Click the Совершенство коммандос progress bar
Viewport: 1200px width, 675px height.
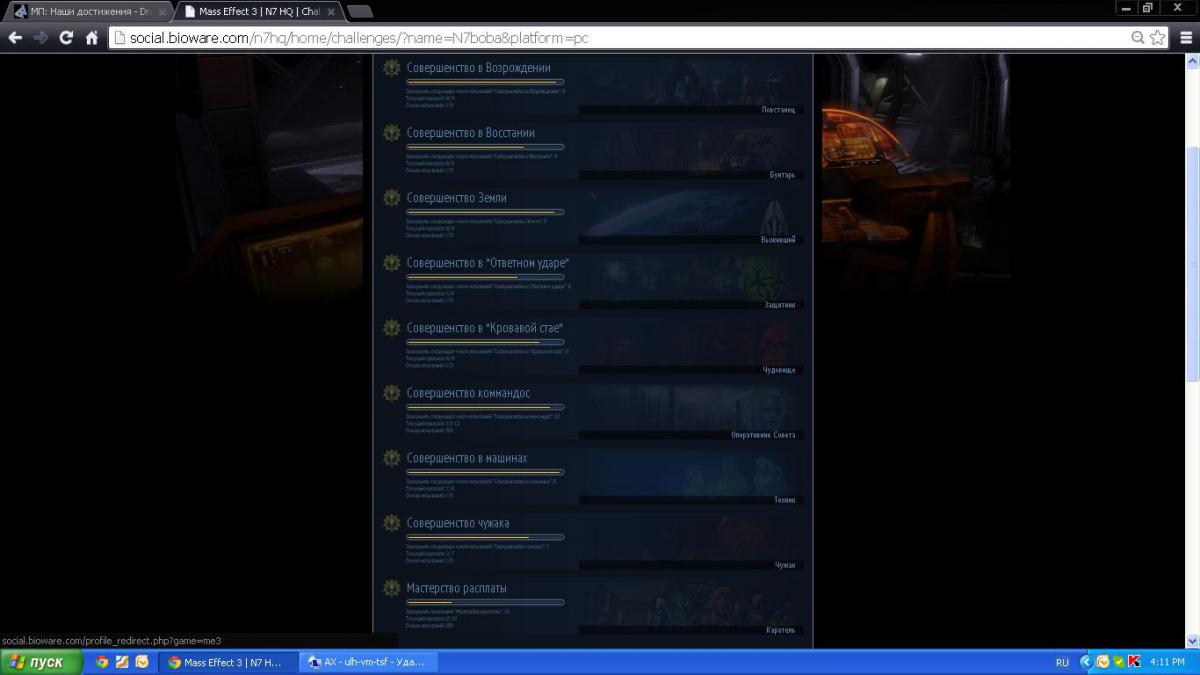(485, 407)
